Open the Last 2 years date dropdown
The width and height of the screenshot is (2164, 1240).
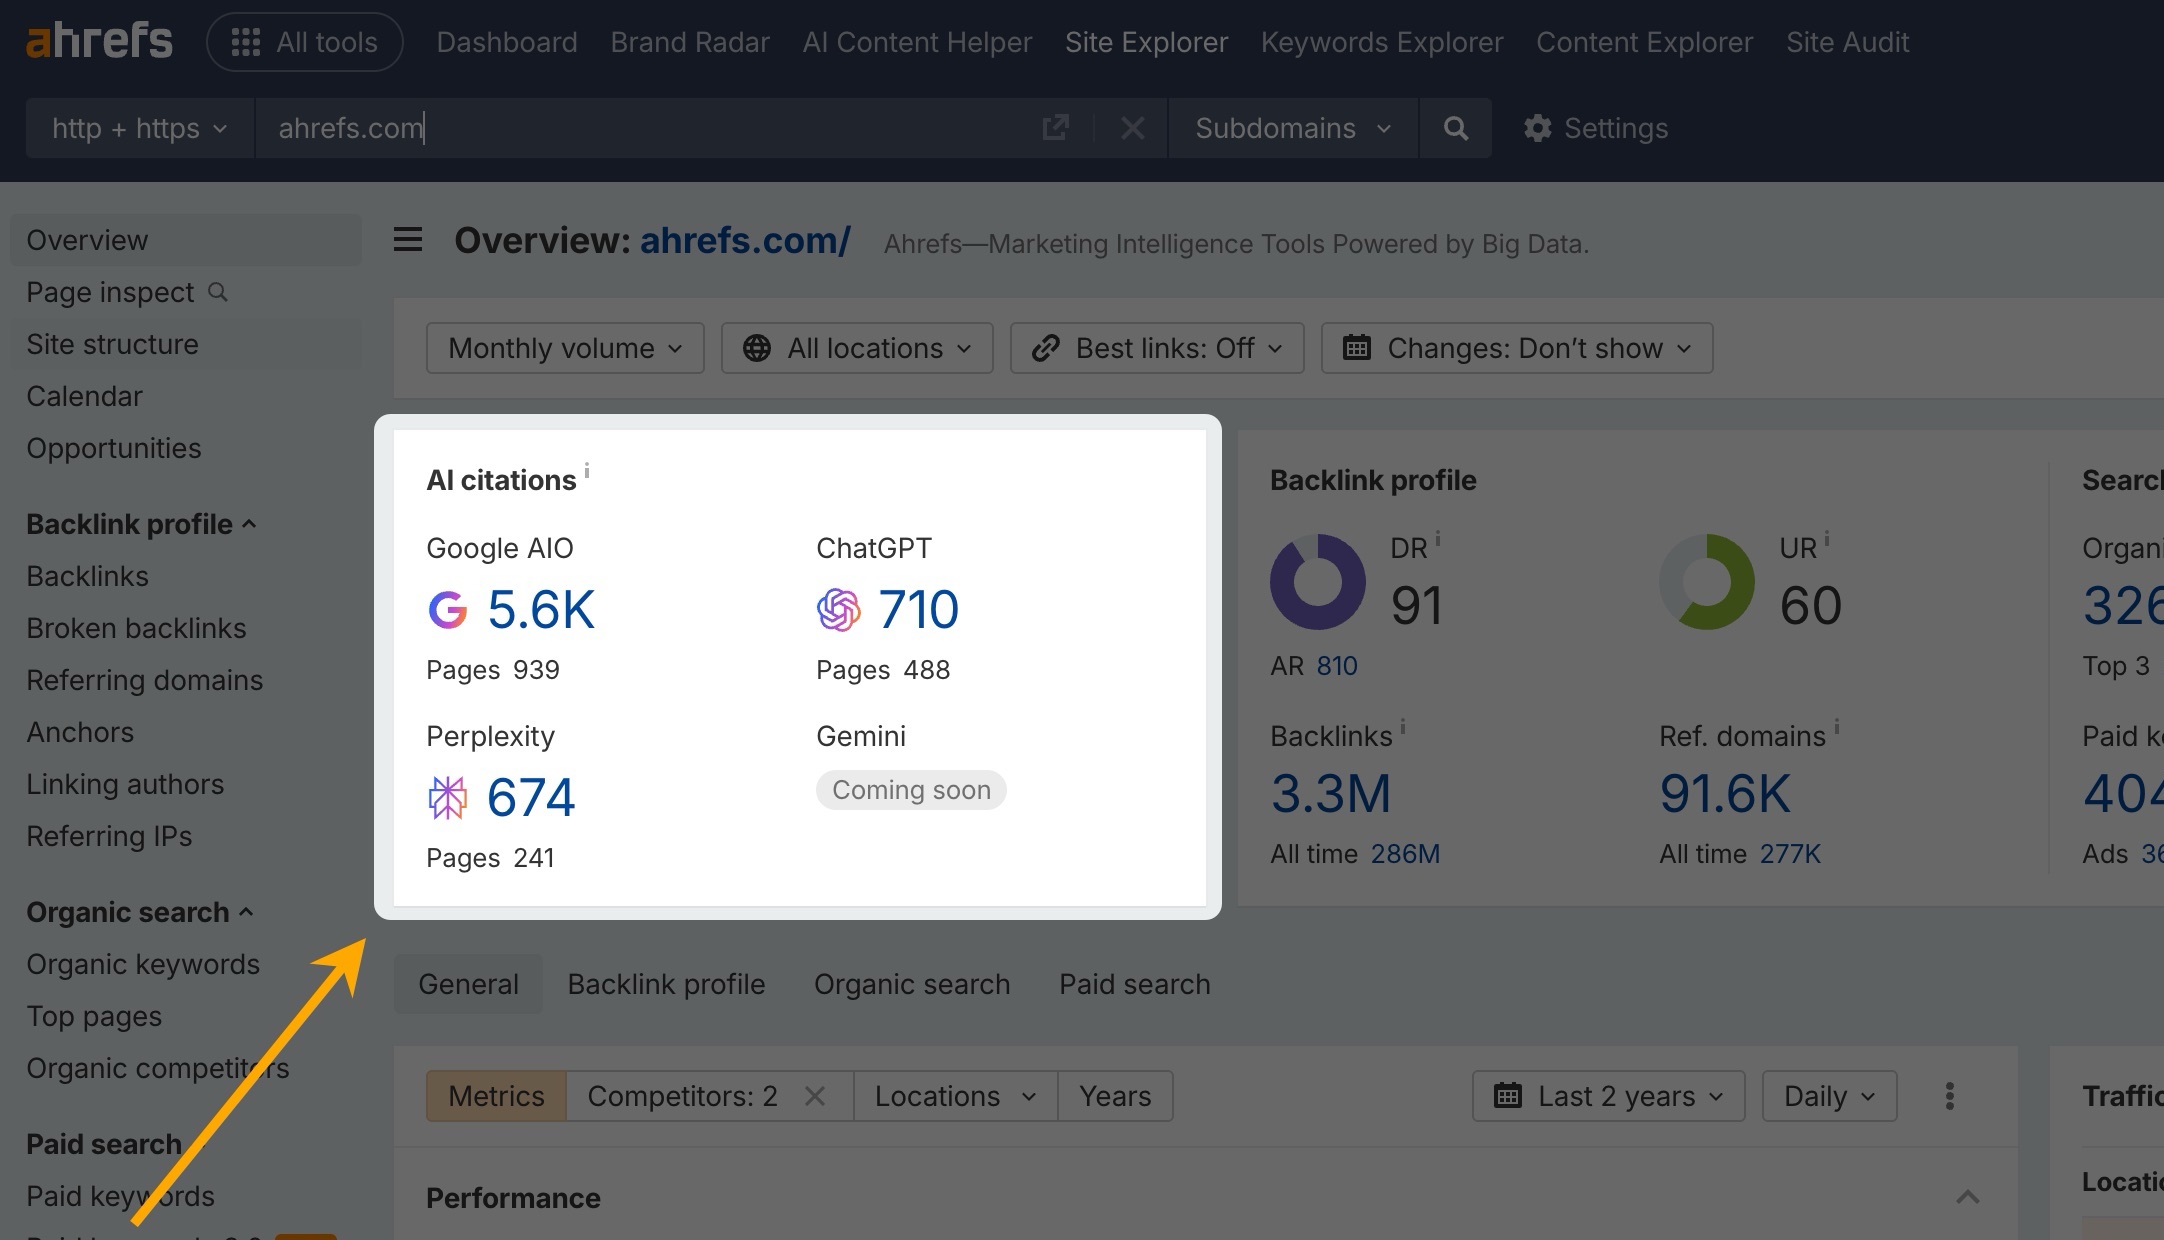tap(1608, 1096)
